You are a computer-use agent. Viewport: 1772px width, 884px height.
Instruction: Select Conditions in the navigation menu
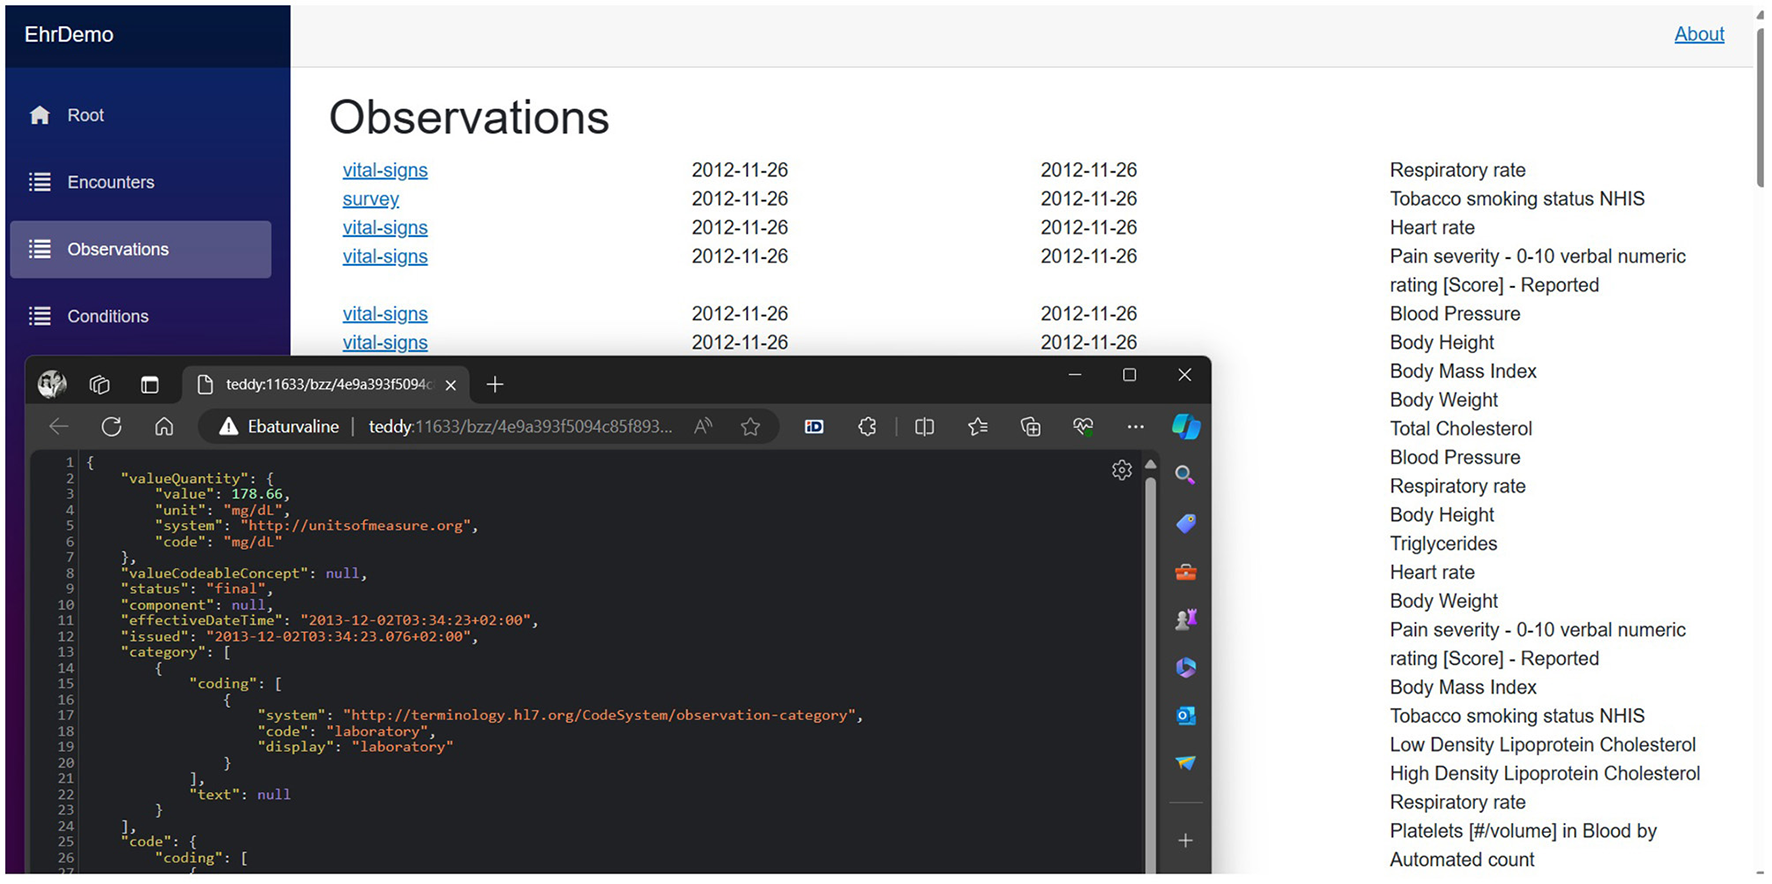point(107,316)
